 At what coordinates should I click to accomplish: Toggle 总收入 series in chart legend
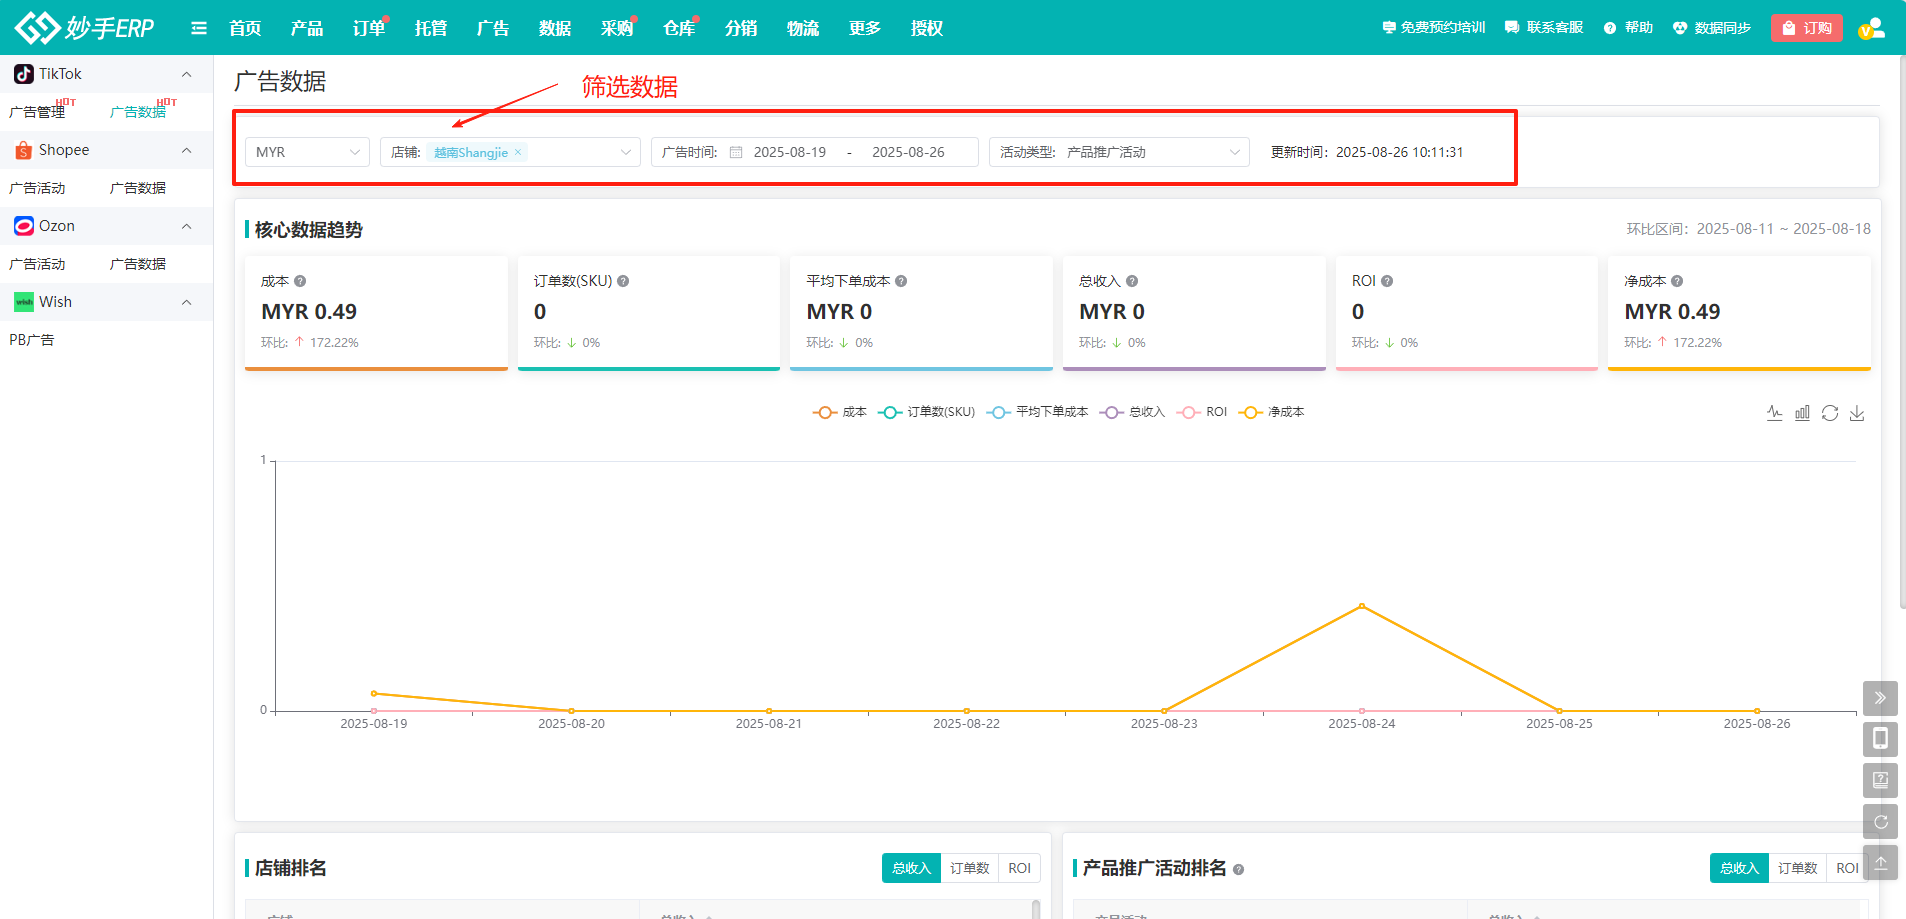click(x=1132, y=412)
